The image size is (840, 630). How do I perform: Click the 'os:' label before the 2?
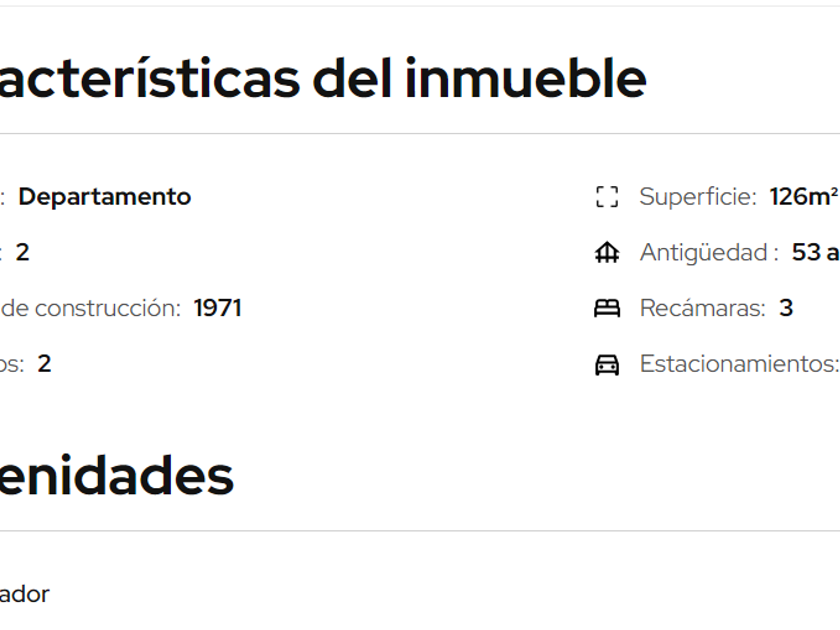click(x=12, y=364)
